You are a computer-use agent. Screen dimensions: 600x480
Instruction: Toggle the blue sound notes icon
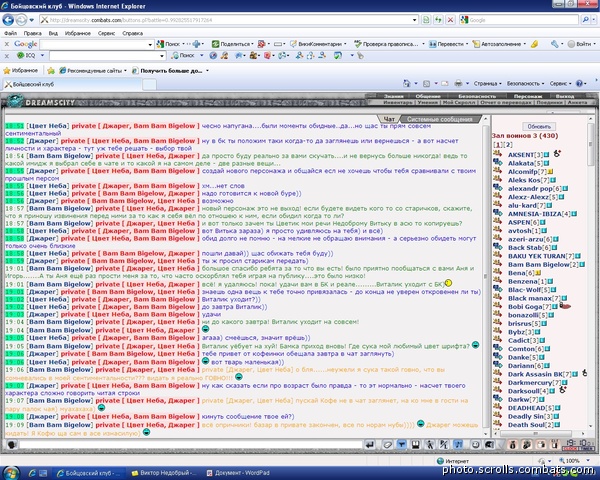(x=458, y=444)
